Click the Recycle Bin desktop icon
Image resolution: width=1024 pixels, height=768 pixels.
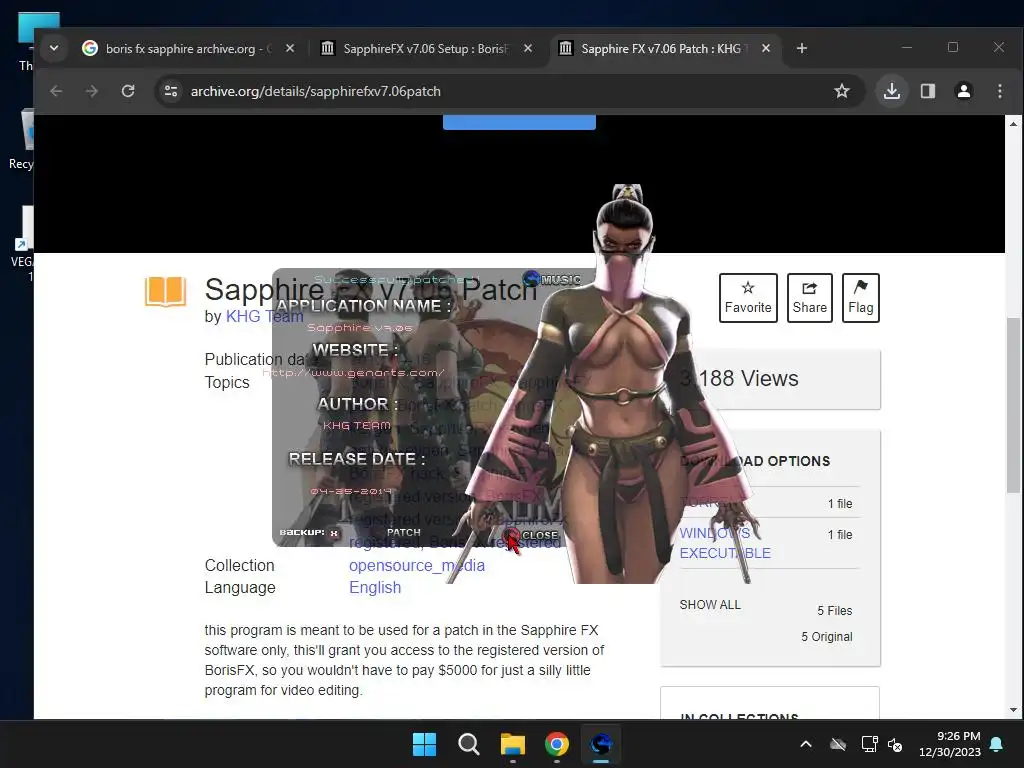pos(22,140)
